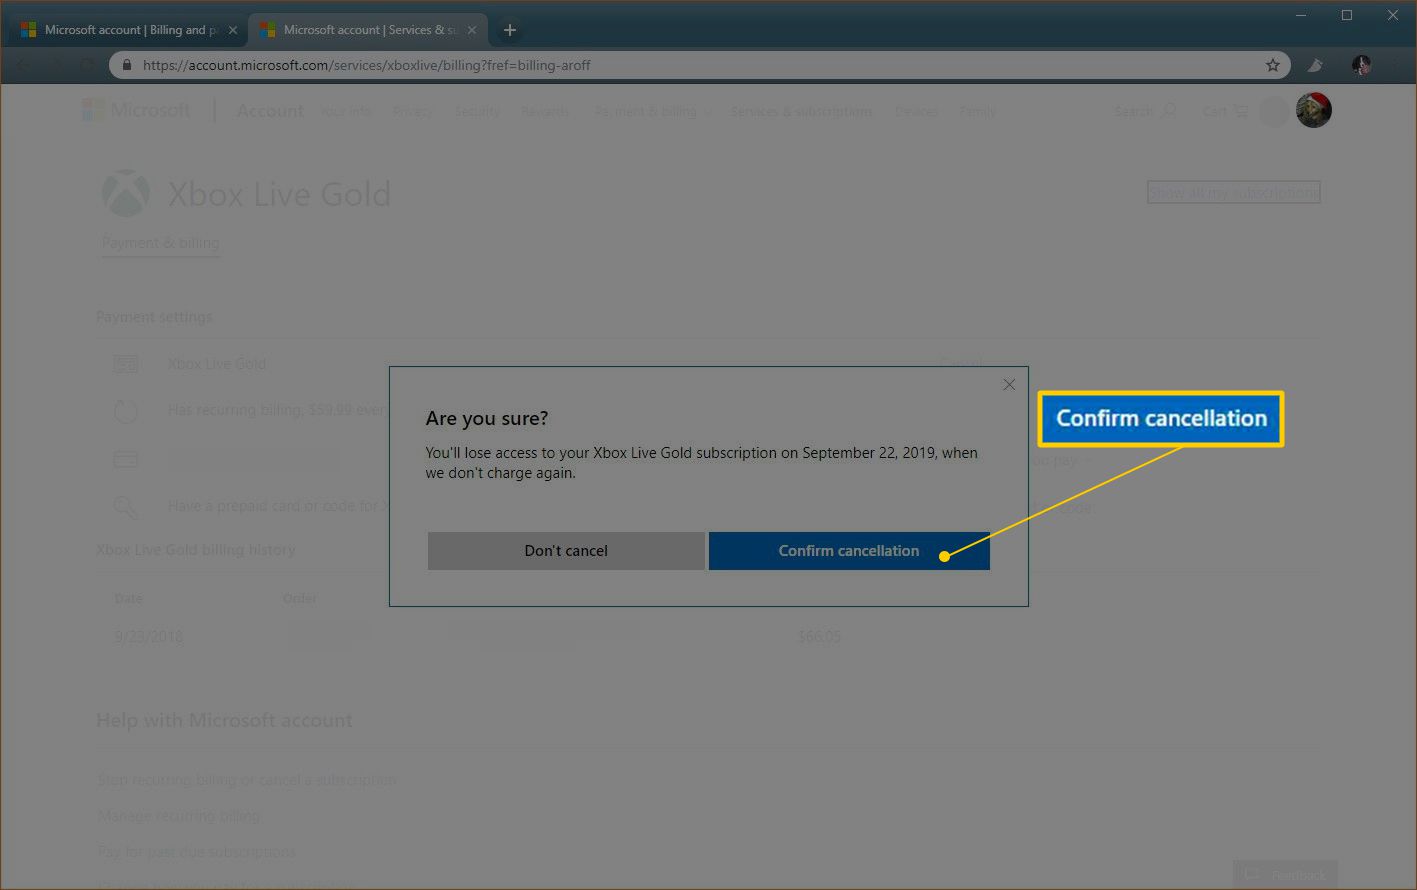Open the Chrome profile avatar
Image resolution: width=1417 pixels, height=890 pixels.
(x=1361, y=65)
